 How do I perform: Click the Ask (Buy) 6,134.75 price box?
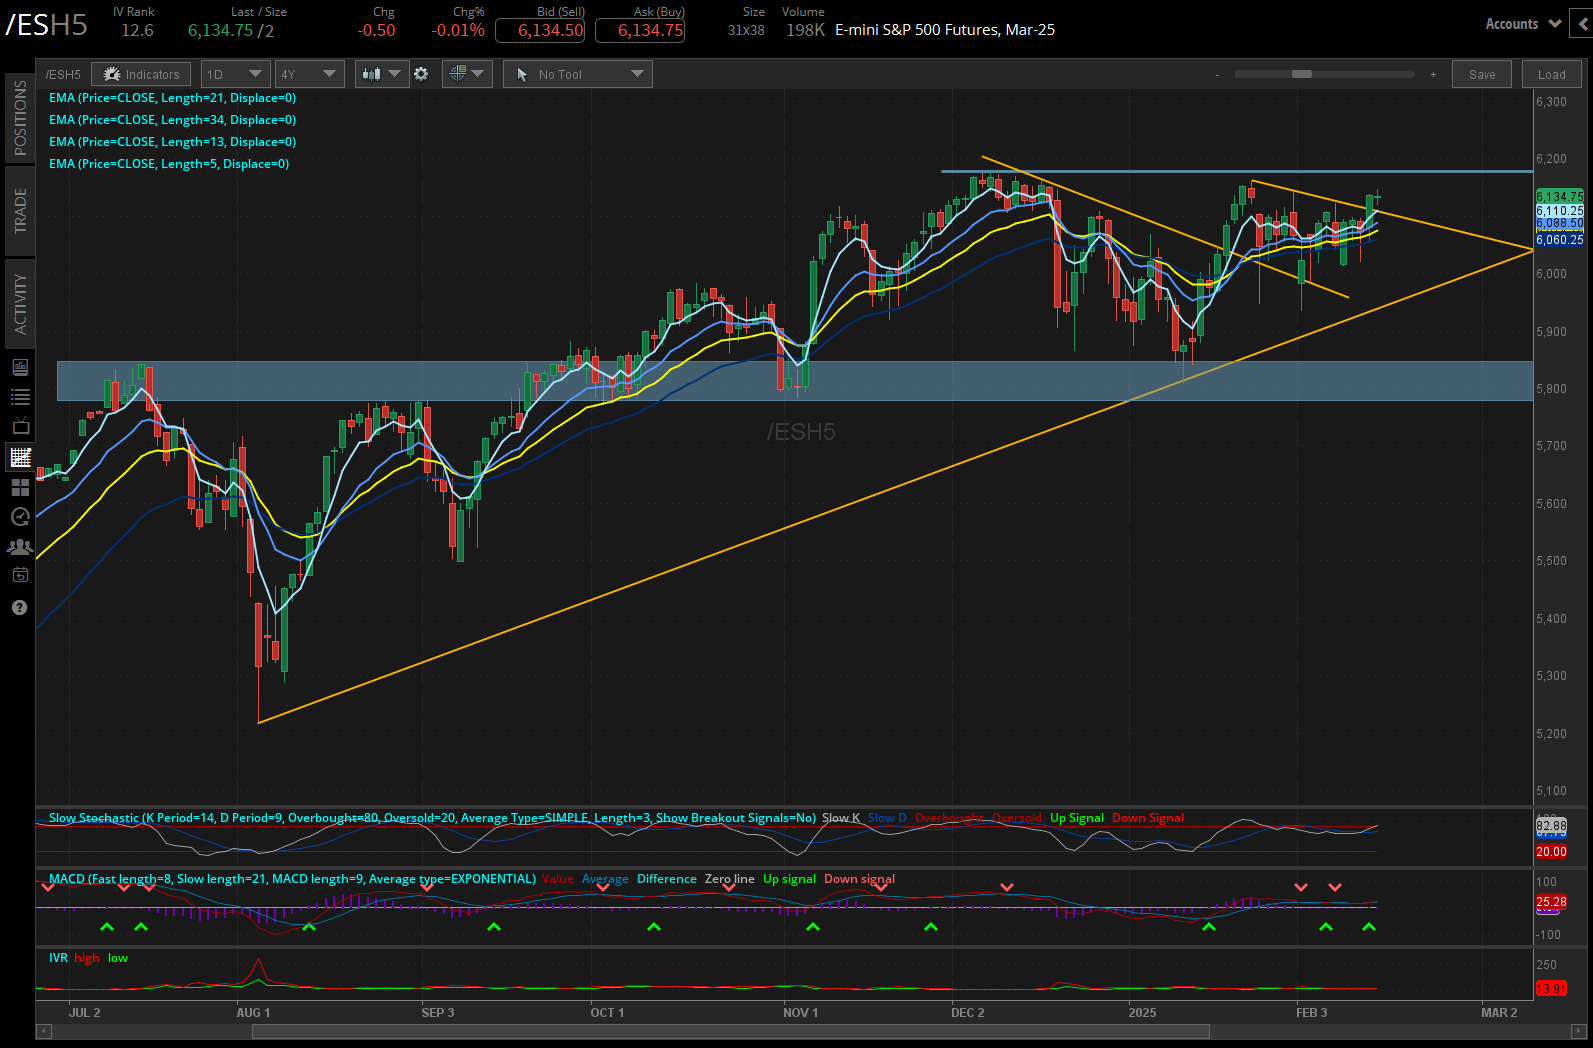pos(640,30)
